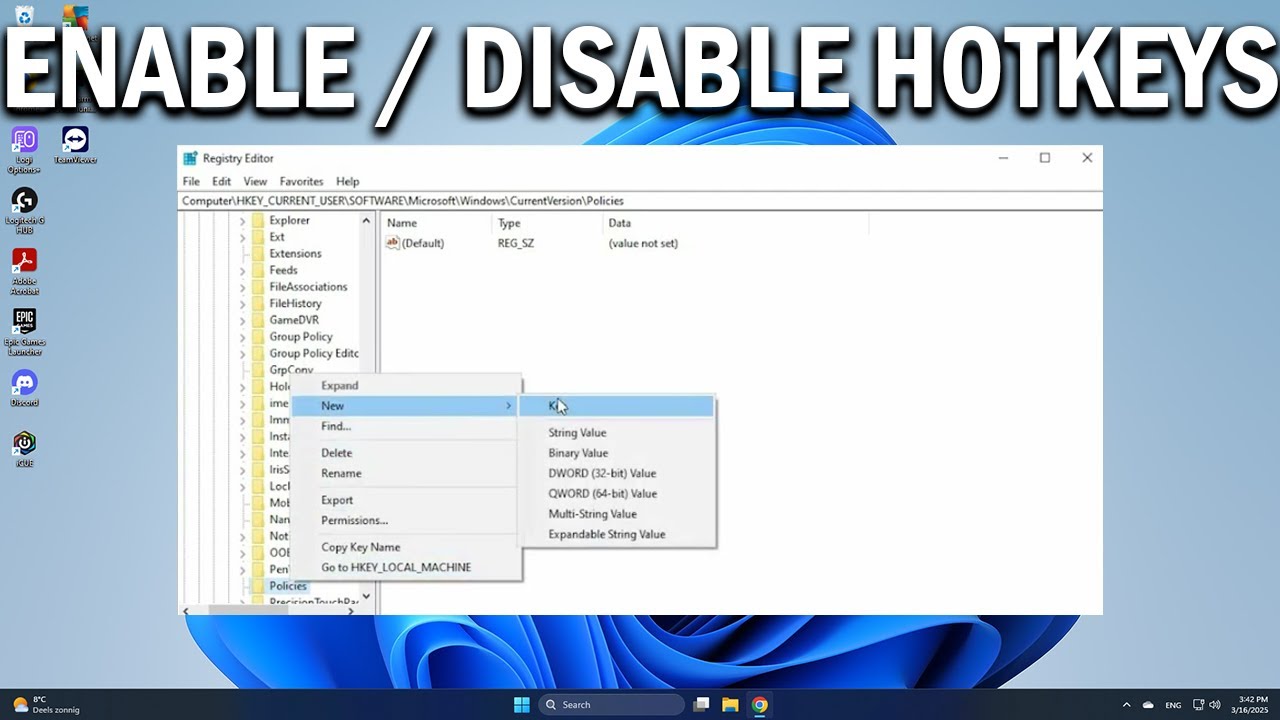Expand the FileHistory tree node
Screen dimensions: 1280x720
(242, 303)
